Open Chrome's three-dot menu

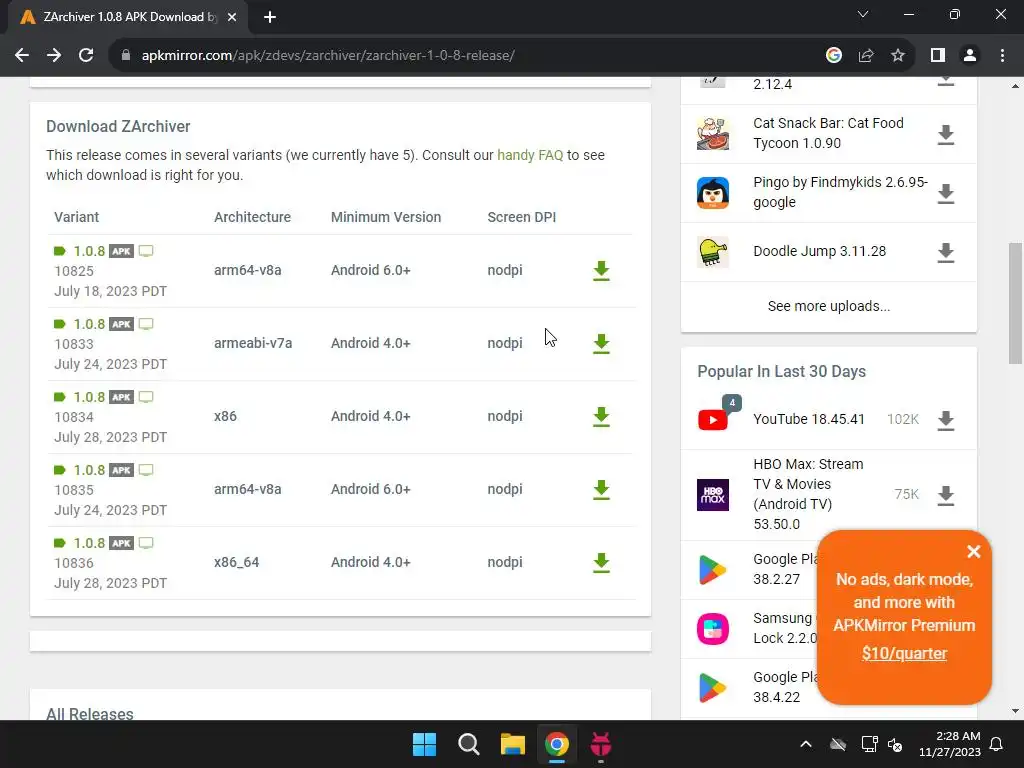pyautogui.click(x=1002, y=56)
